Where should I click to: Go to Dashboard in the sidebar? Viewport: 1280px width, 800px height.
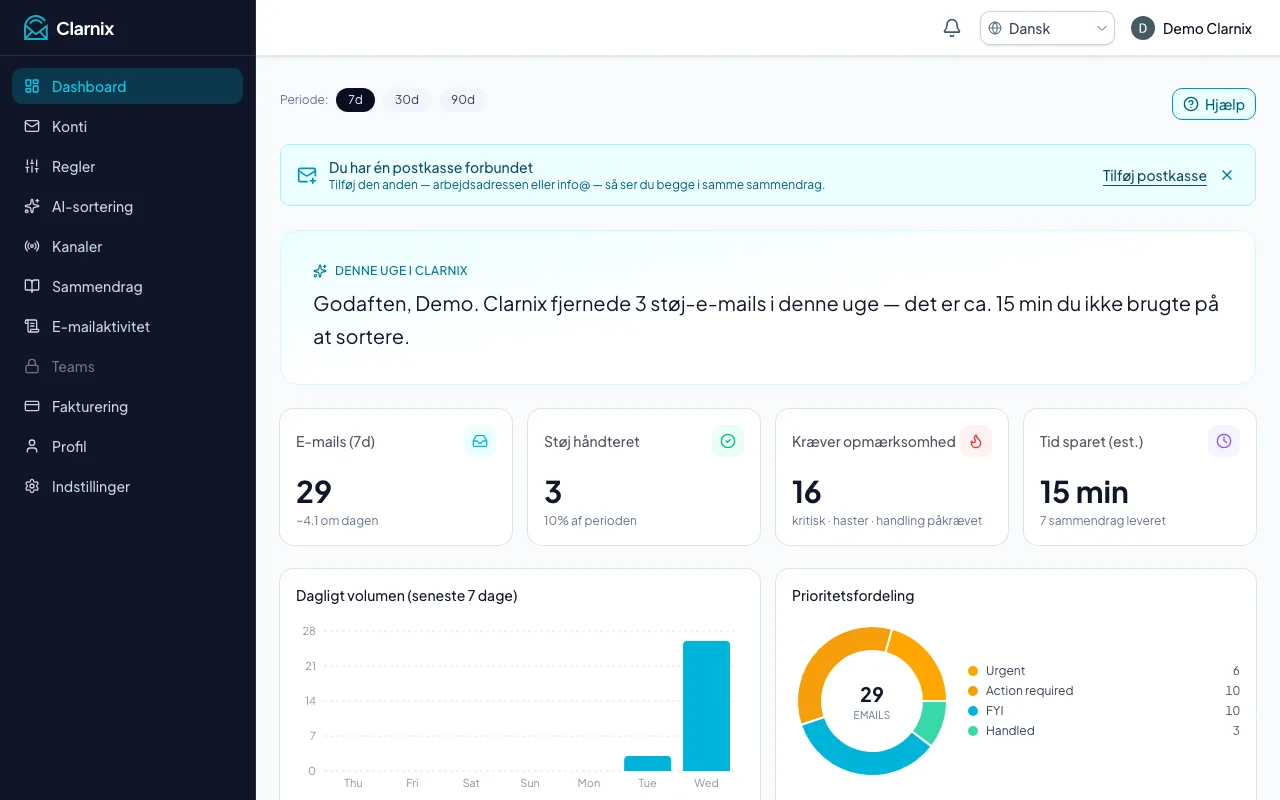(127, 86)
